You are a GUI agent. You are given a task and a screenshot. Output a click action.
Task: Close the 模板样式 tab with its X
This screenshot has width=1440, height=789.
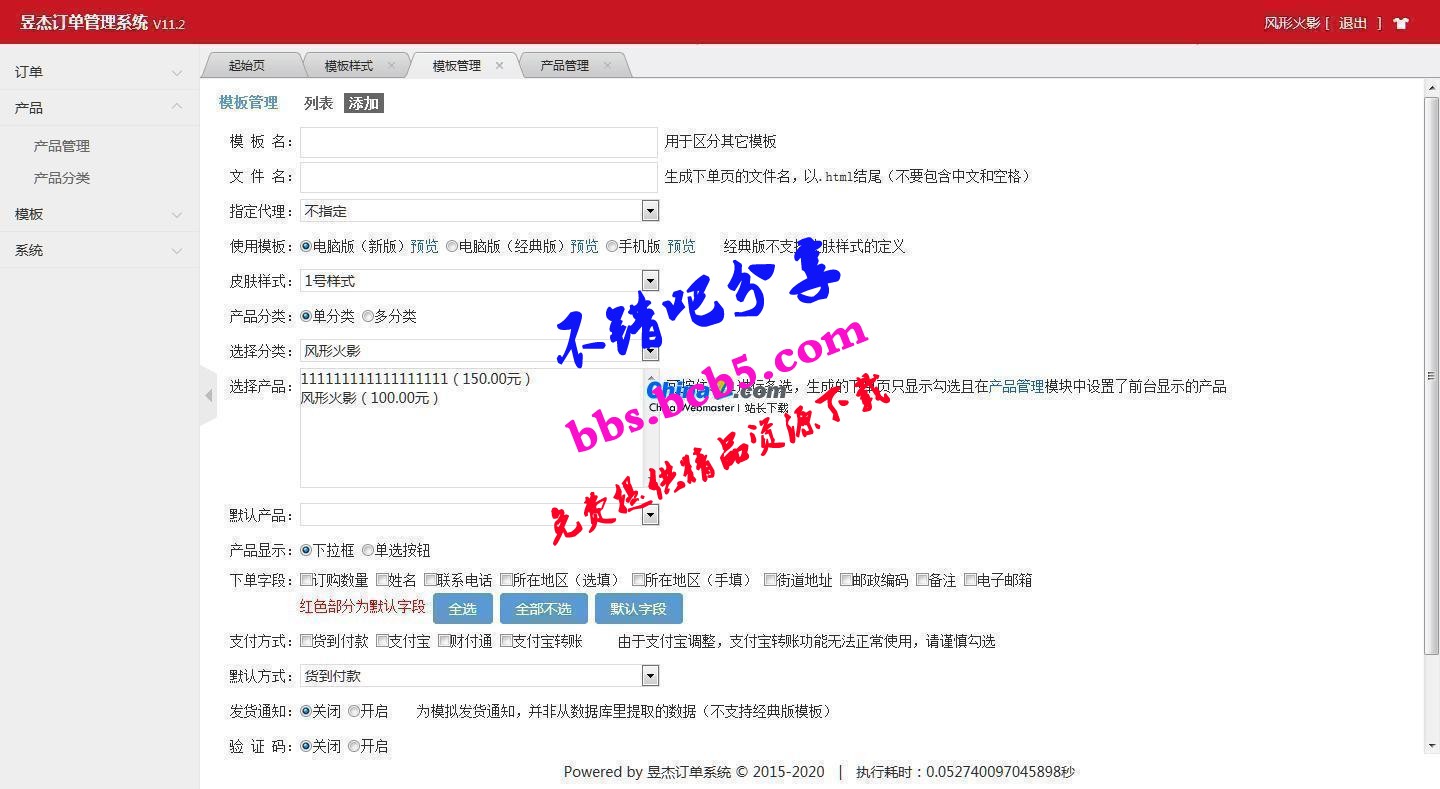[x=391, y=65]
